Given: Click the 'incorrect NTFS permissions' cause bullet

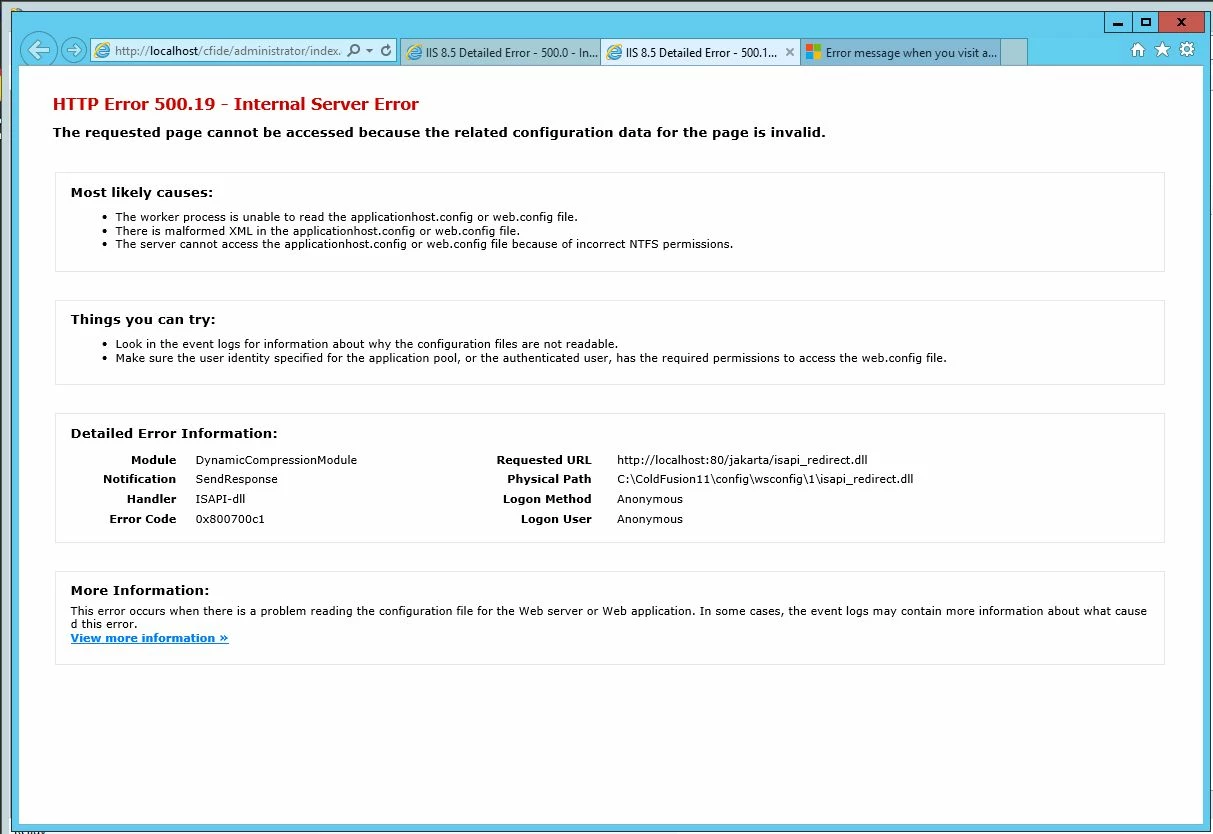Looking at the screenshot, I should (424, 244).
